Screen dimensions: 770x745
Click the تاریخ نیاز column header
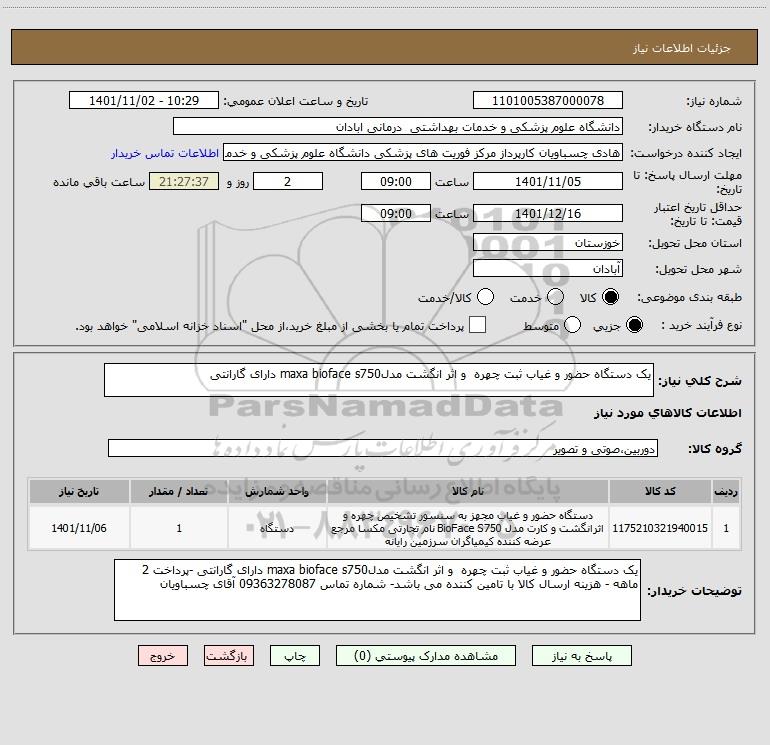(x=79, y=491)
